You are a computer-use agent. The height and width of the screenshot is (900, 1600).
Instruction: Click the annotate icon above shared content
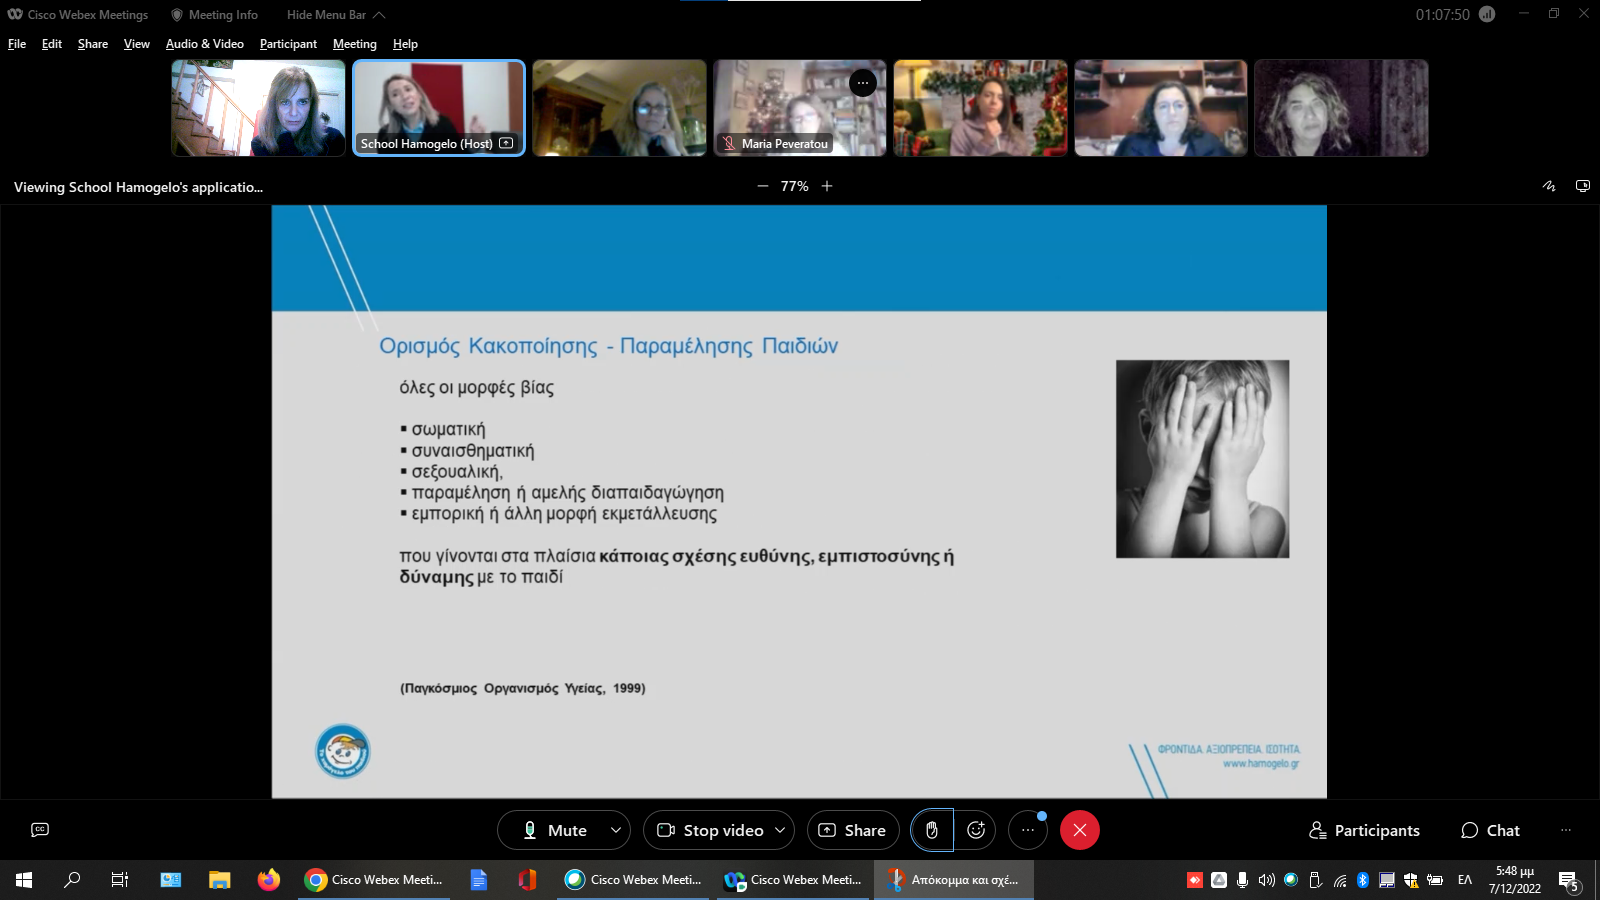(1549, 186)
